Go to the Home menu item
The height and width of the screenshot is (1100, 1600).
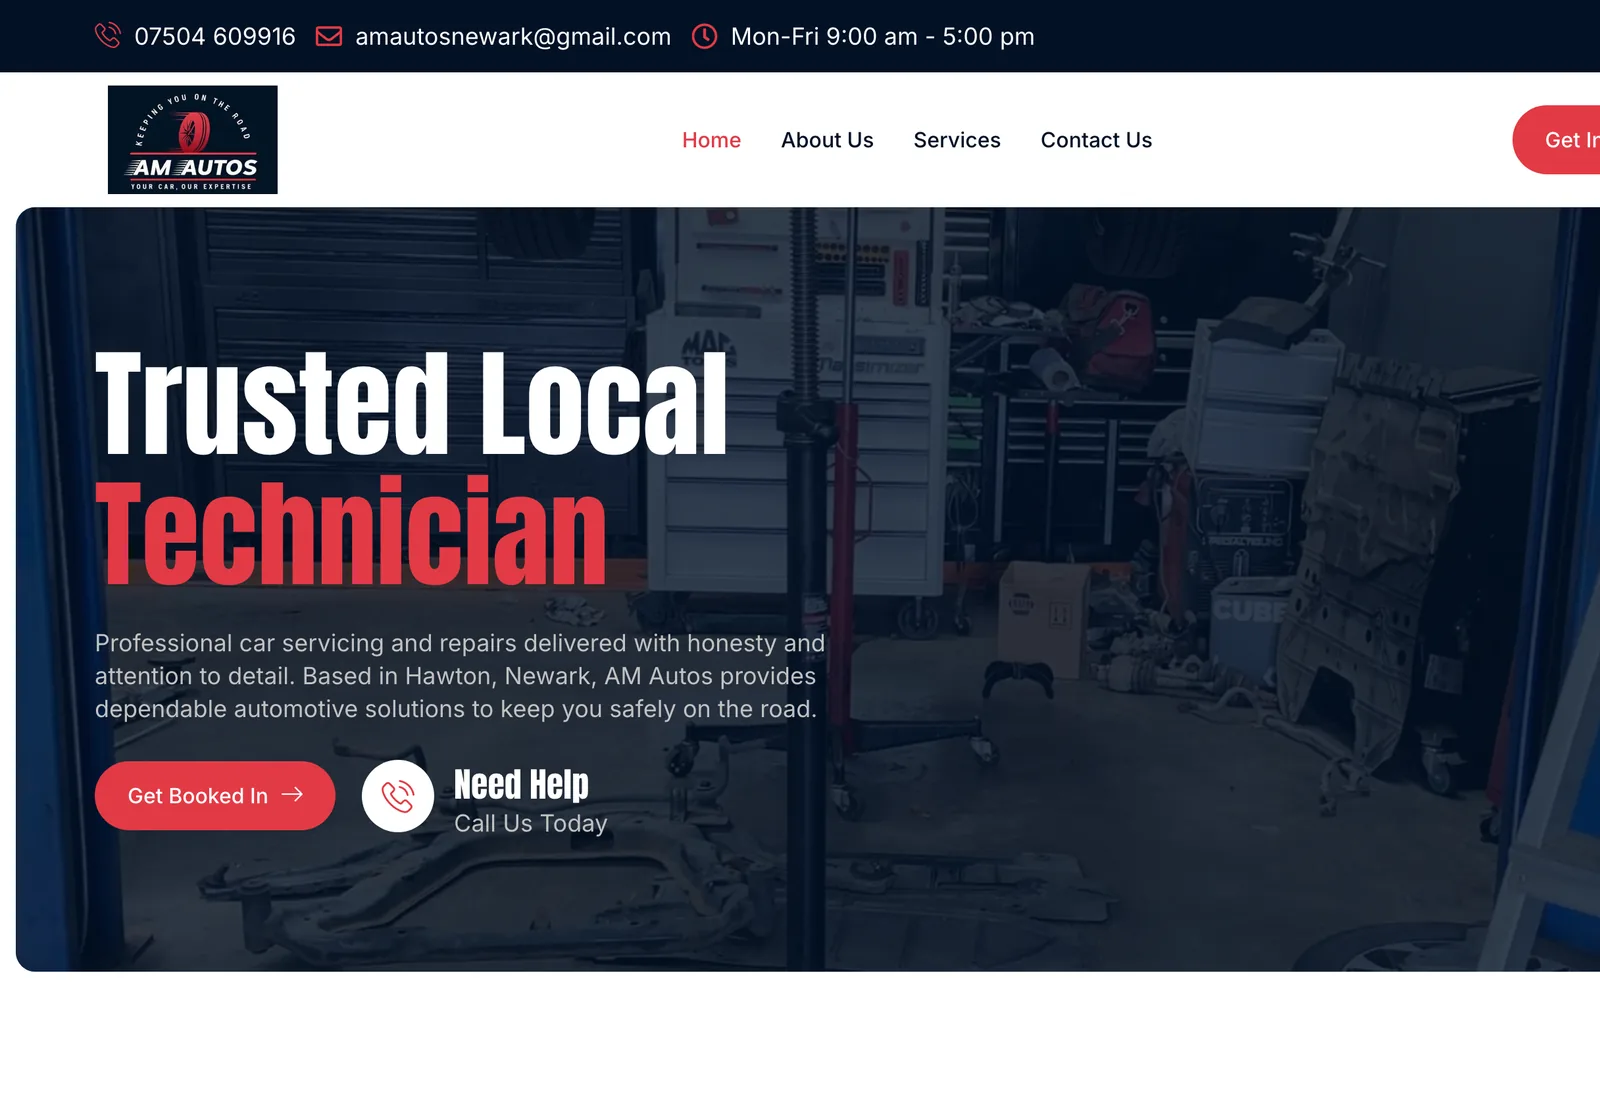click(x=711, y=140)
